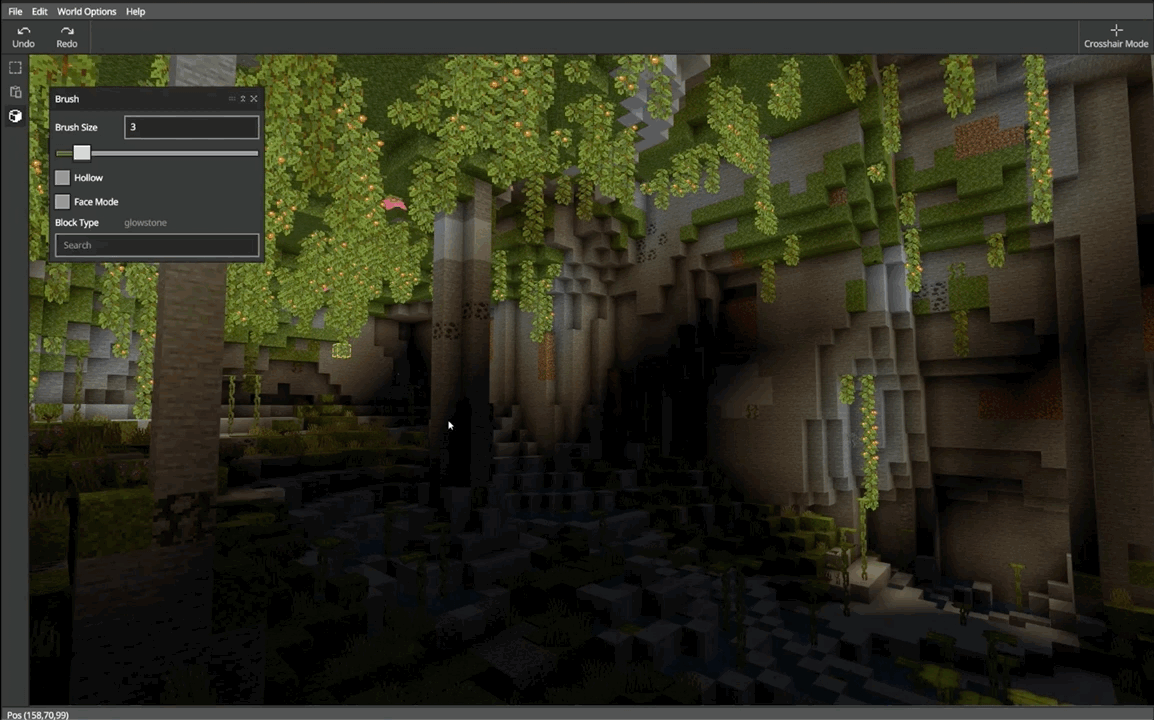Close the Brush panel
The image size is (1154, 720).
coord(254,99)
